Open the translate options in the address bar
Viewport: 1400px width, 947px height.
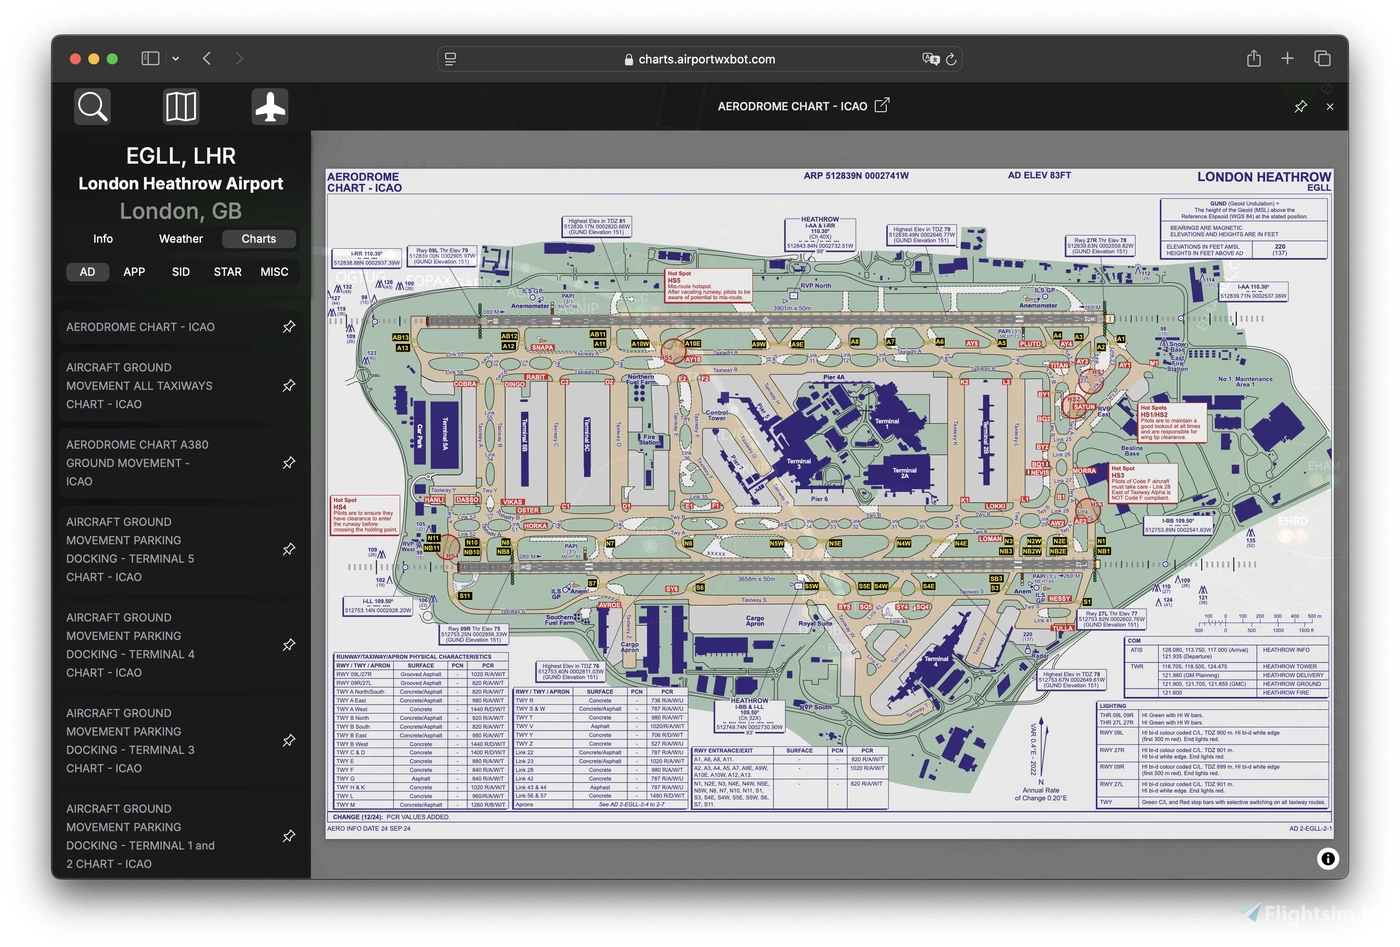tap(930, 59)
